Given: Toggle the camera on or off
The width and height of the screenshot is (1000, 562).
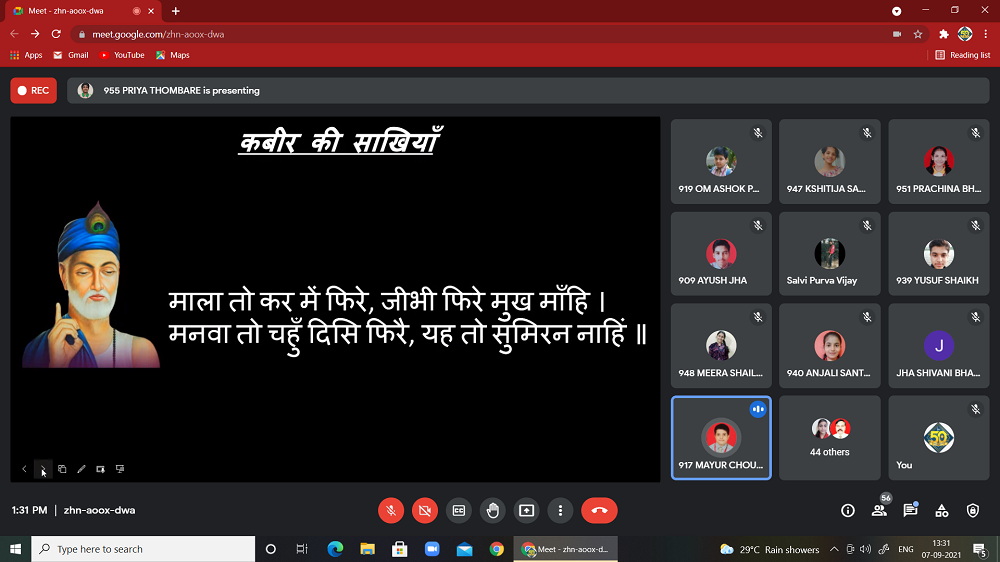Looking at the screenshot, I should 425,510.
